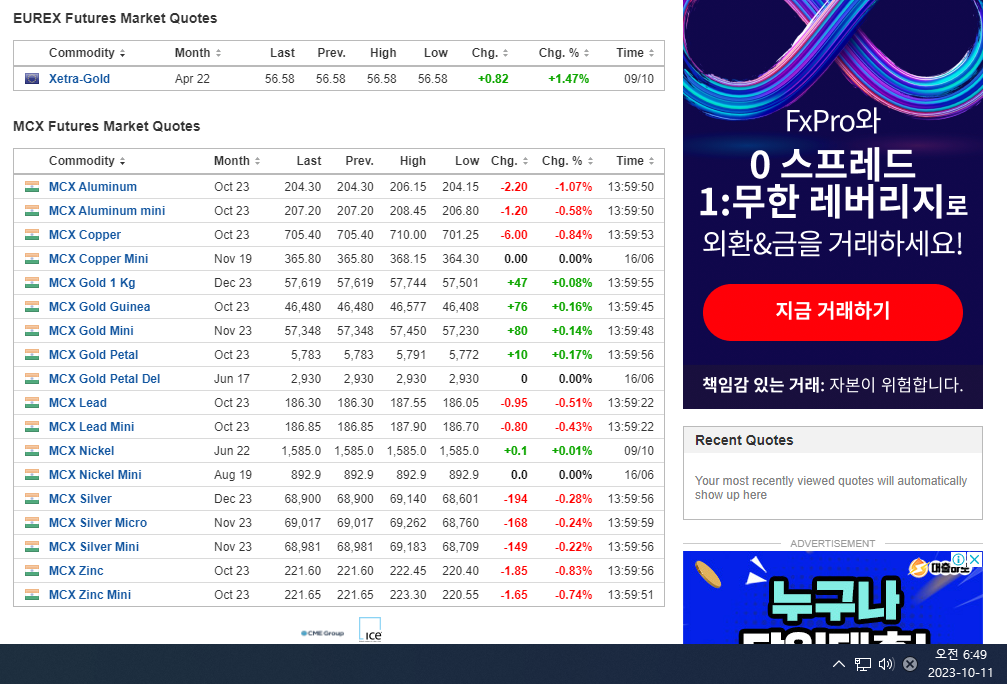The image size is (1007, 684).
Task: Open the network status tray icon
Action: tap(863, 664)
